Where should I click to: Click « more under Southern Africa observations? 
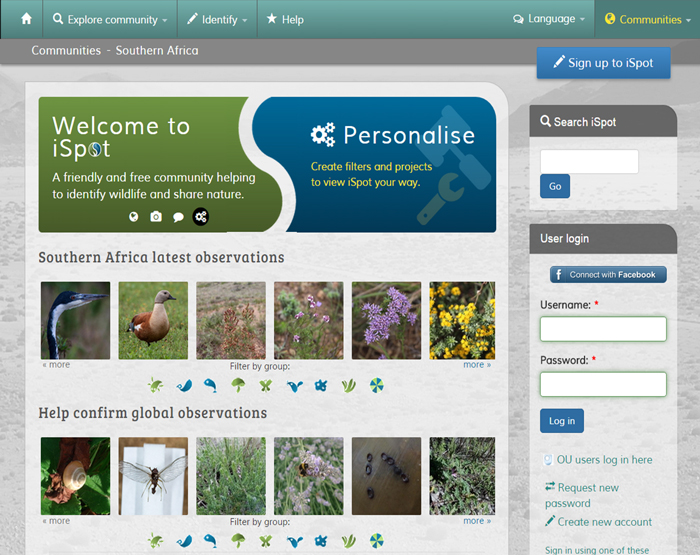pyautogui.click(x=56, y=365)
